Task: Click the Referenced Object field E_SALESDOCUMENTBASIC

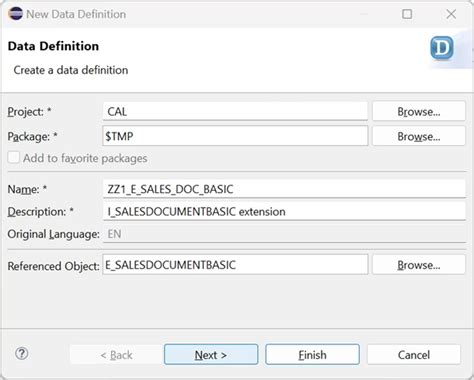Action: 235,265
